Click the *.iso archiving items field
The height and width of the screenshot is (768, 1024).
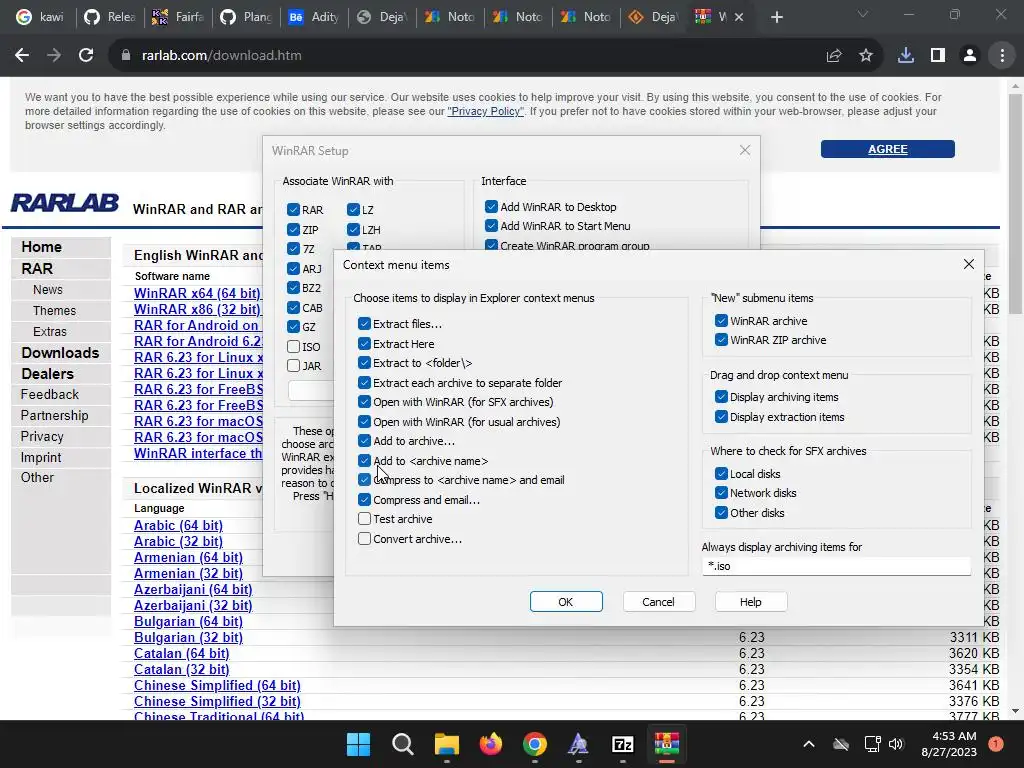click(x=836, y=566)
